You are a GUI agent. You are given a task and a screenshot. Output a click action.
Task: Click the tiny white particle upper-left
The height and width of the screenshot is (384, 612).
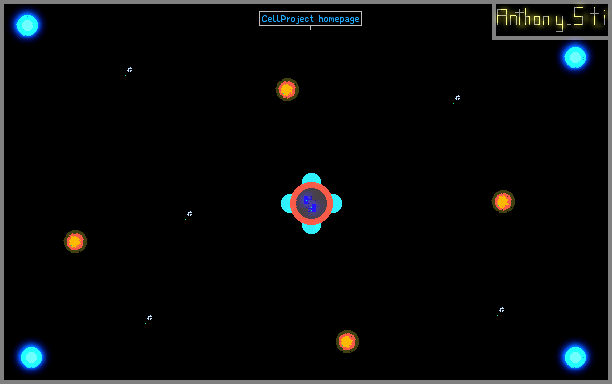point(130,70)
